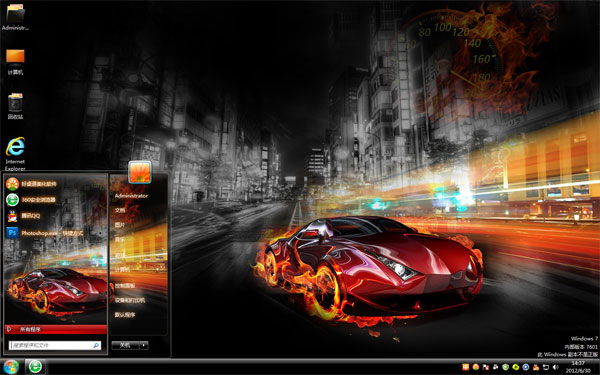Open the 360 browser taskbar button

point(36,367)
